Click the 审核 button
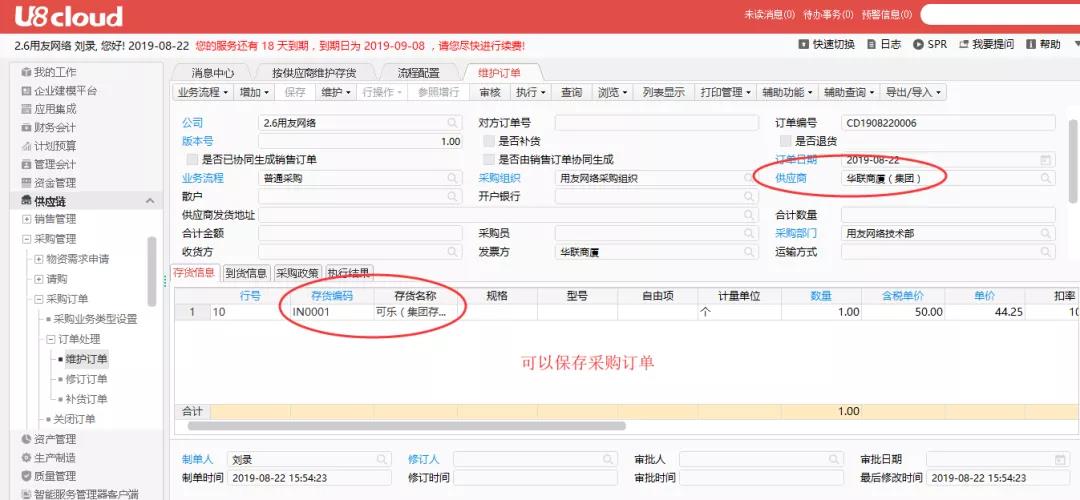The width and height of the screenshot is (1080, 500). (x=490, y=92)
